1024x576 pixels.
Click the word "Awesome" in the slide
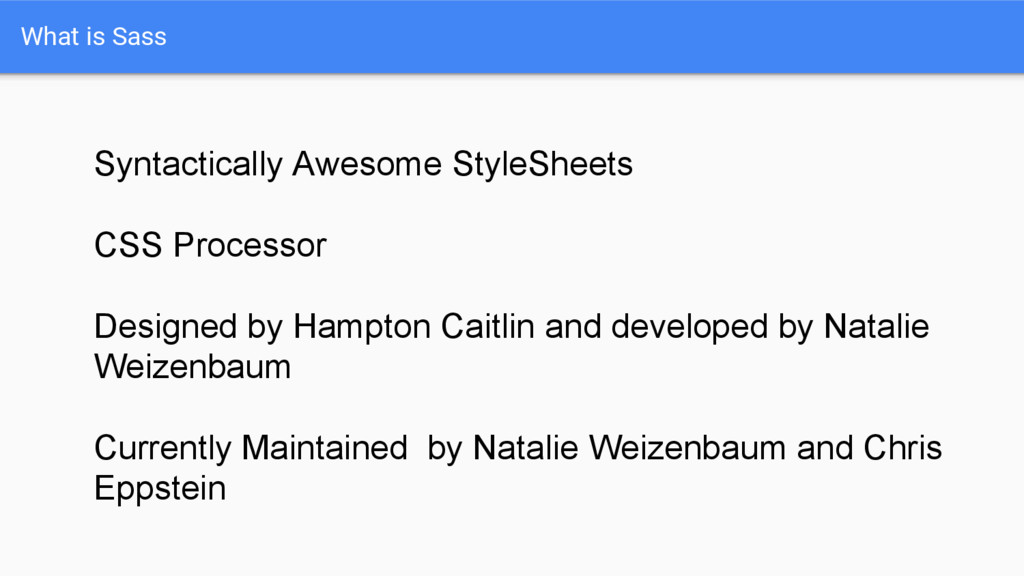coord(367,163)
